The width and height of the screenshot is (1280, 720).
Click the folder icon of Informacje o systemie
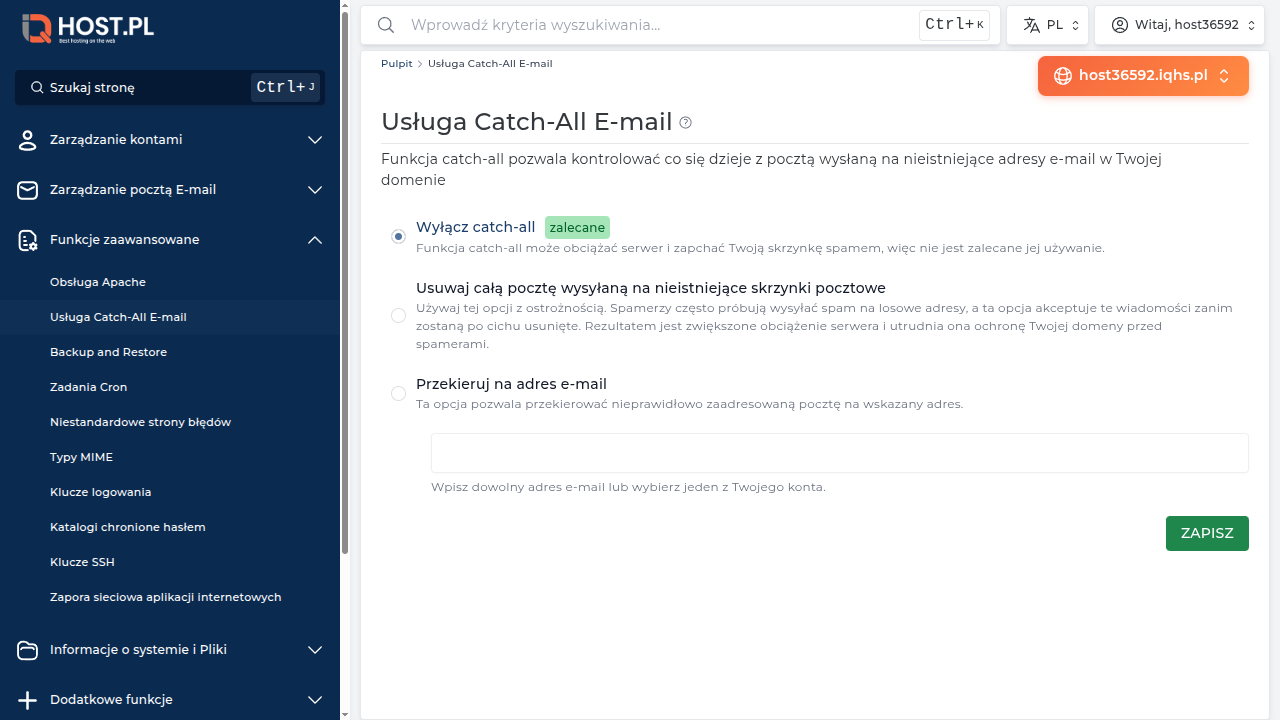pos(27,650)
